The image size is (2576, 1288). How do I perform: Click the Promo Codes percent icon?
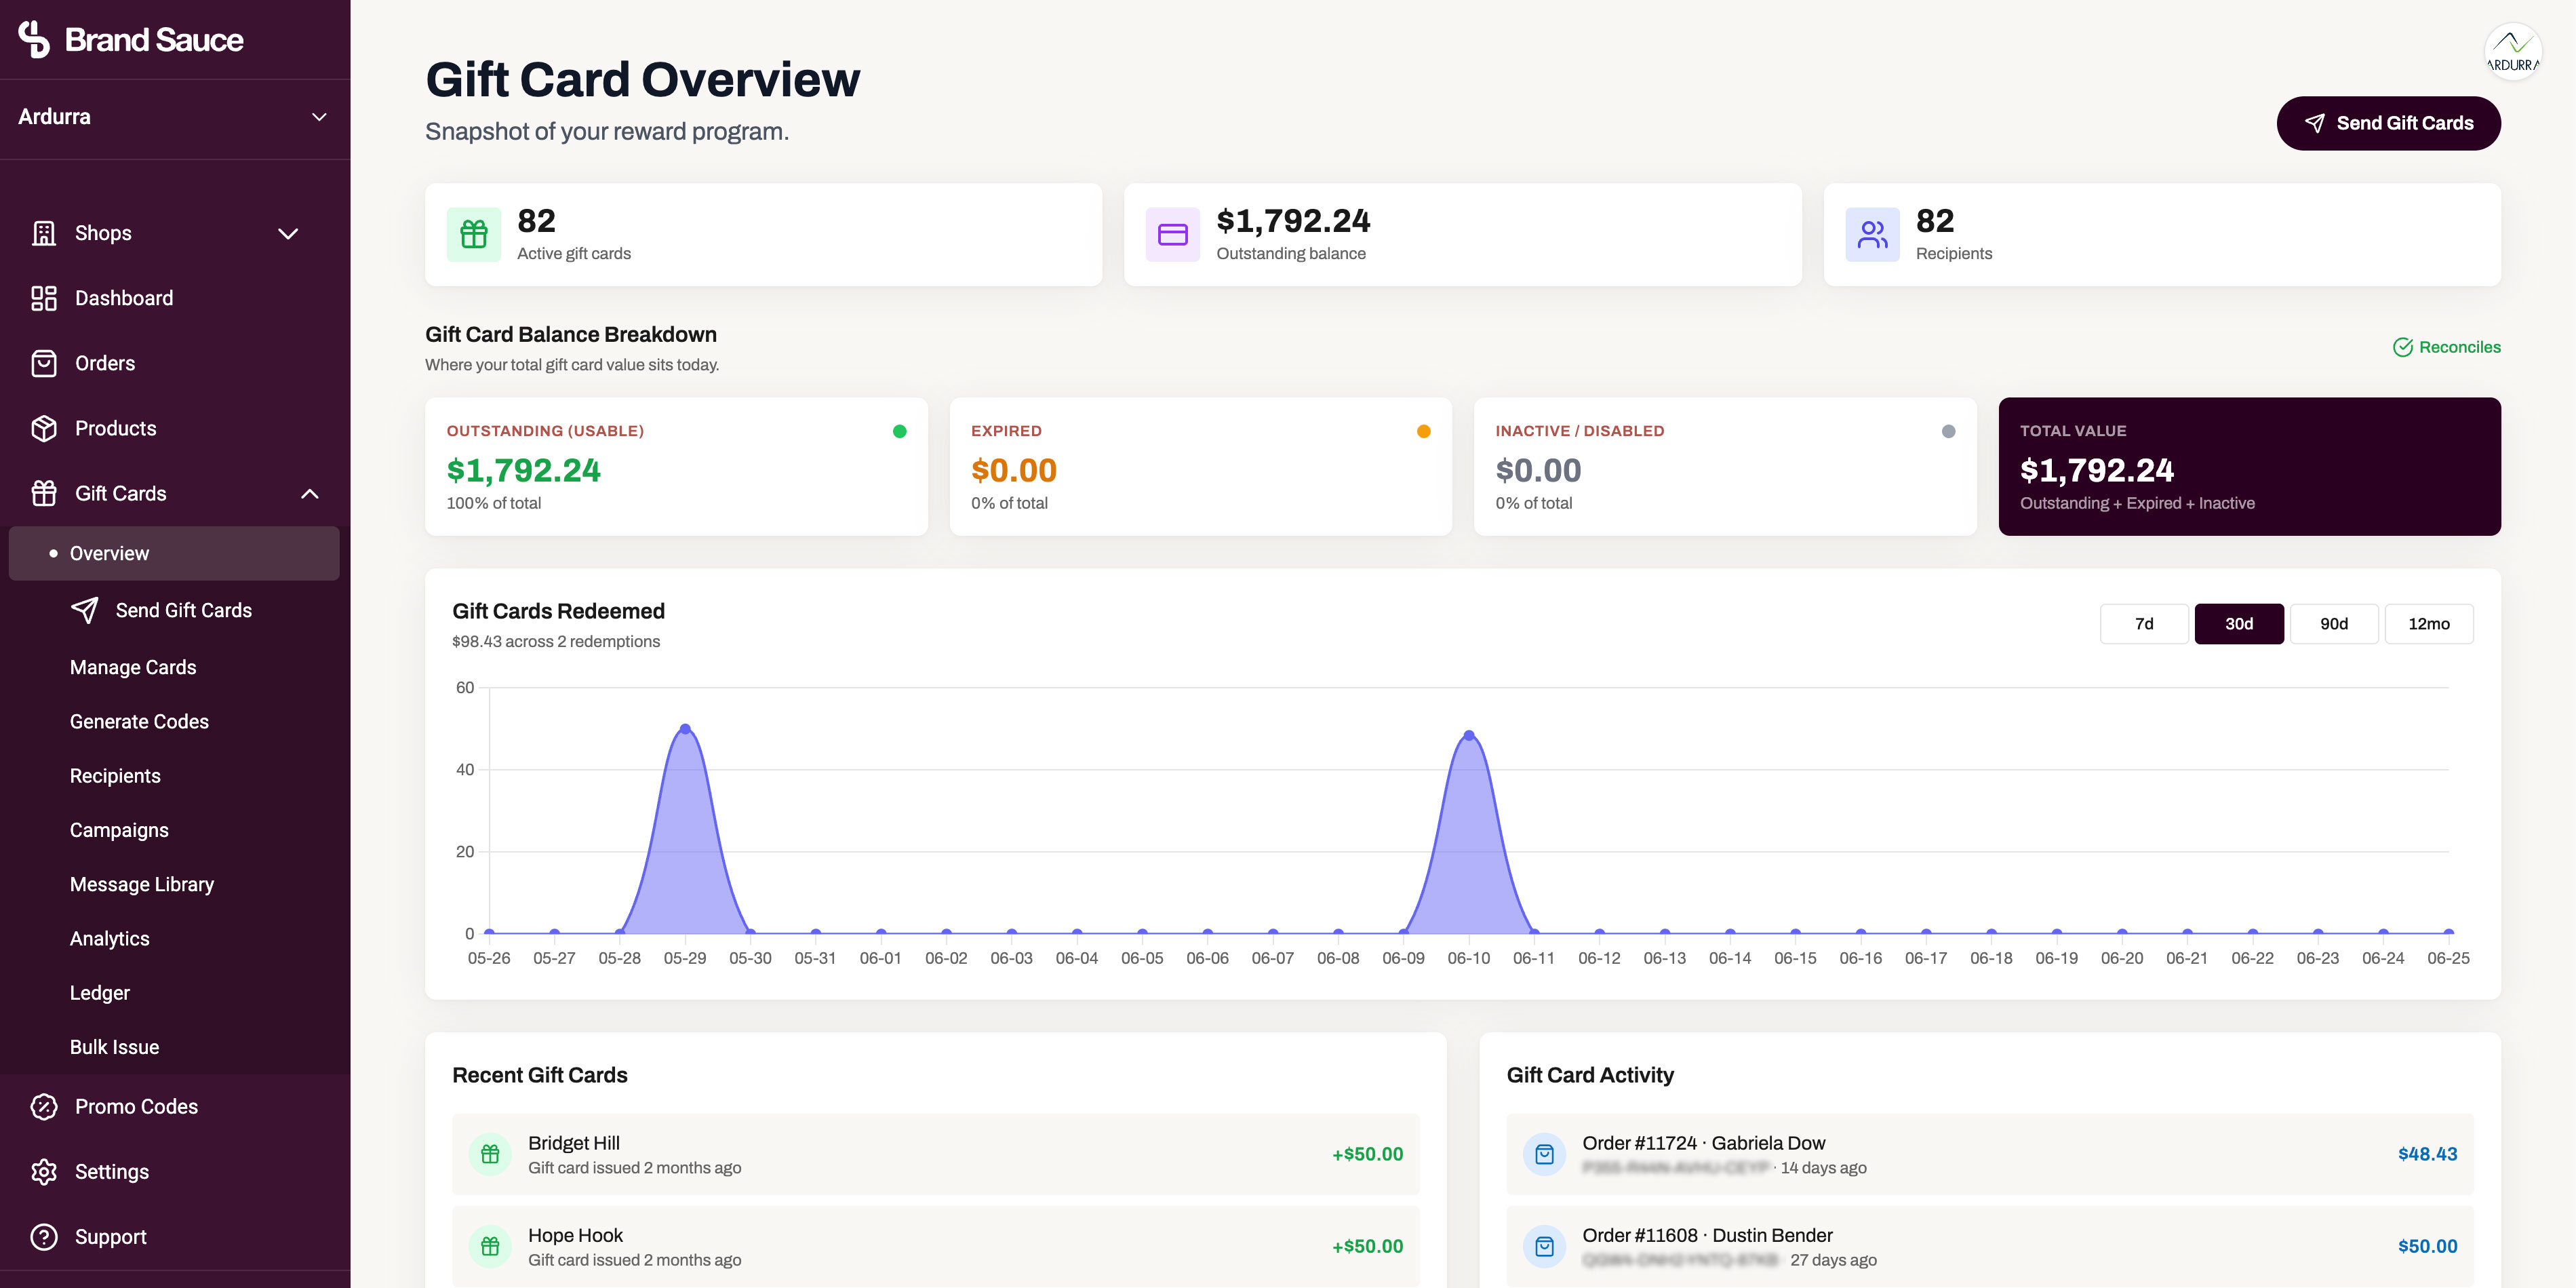coord(44,1106)
